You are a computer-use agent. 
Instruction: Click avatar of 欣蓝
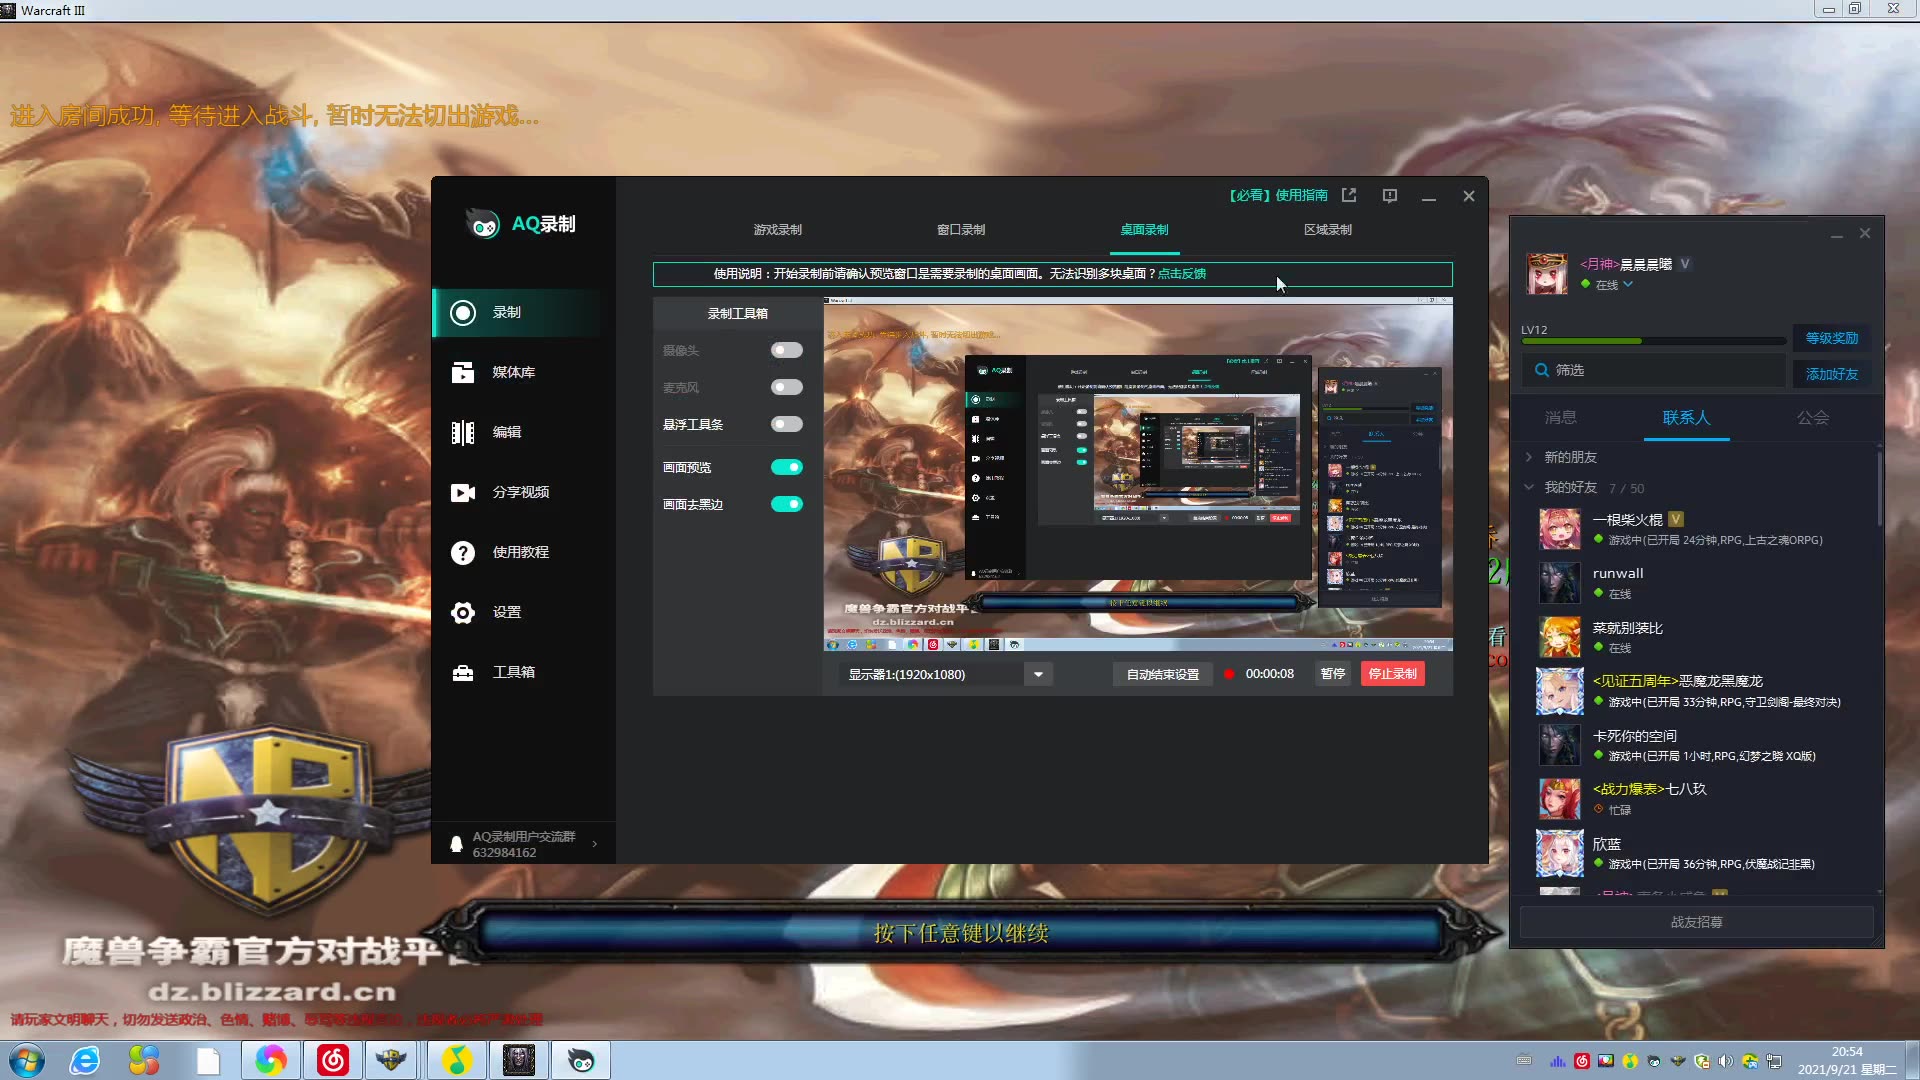pyautogui.click(x=1559, y=853)
